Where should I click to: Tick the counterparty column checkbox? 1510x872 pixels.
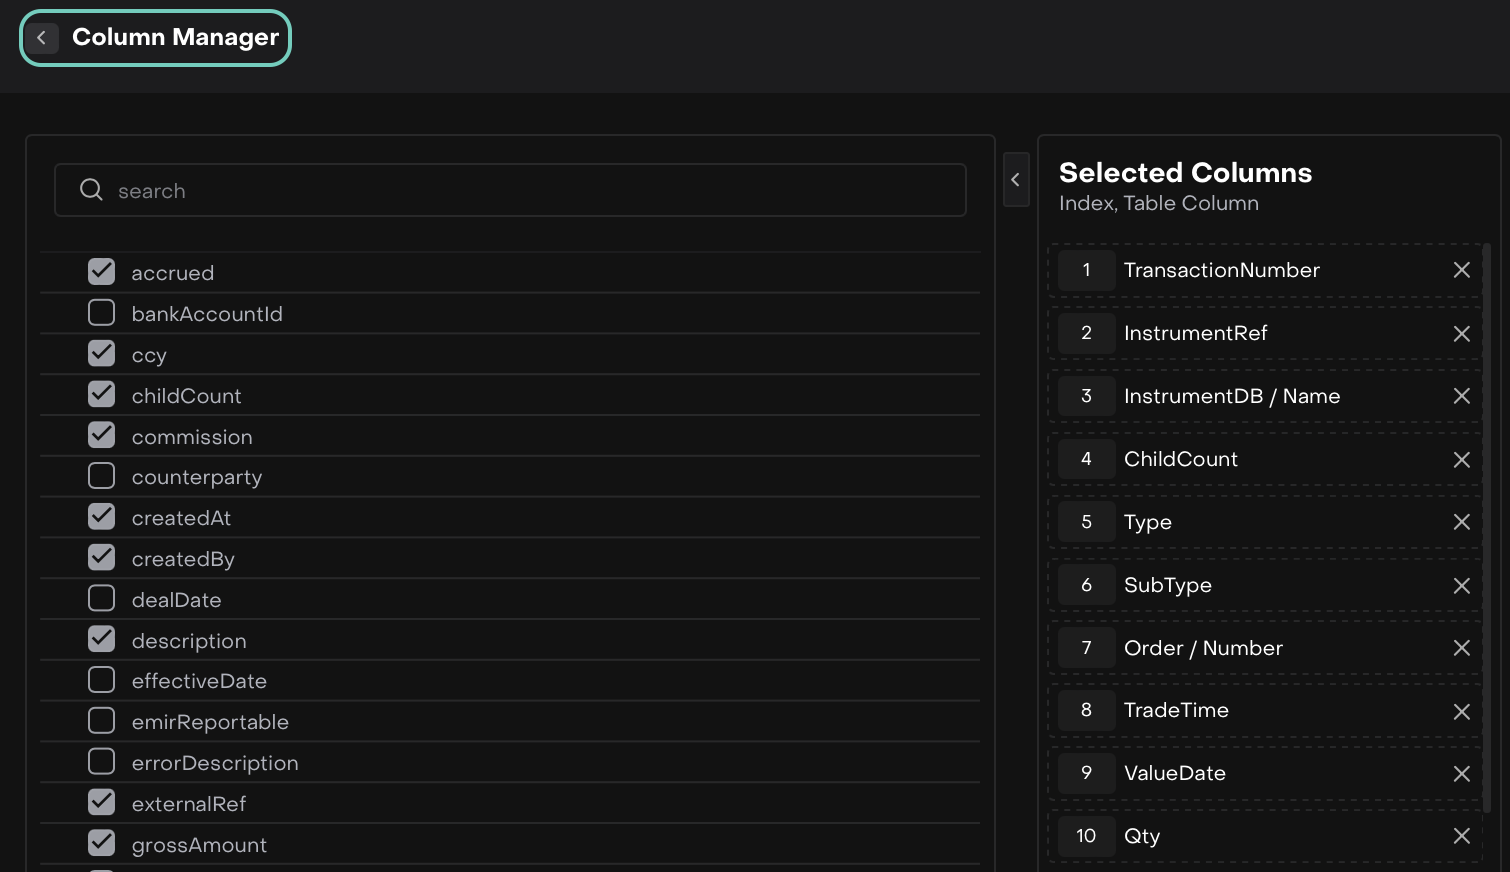[x=102, y=475]
